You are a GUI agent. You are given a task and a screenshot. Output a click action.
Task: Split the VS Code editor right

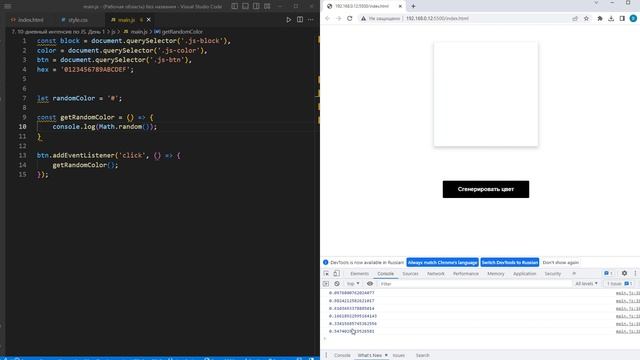(x=300, y=20)
